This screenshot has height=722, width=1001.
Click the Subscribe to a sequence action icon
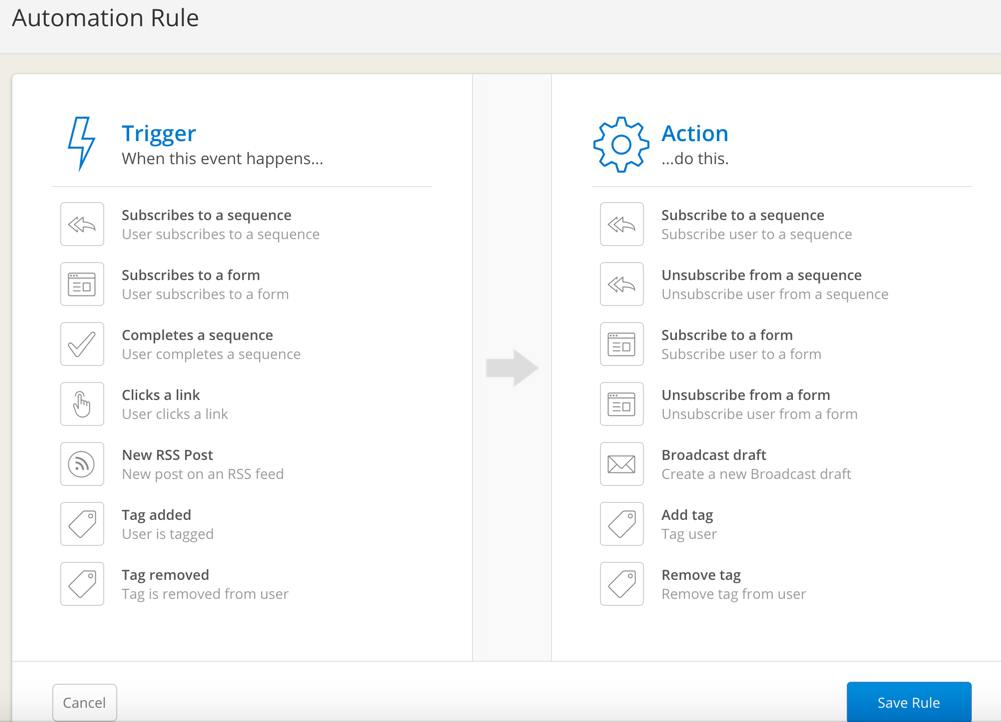622,224
